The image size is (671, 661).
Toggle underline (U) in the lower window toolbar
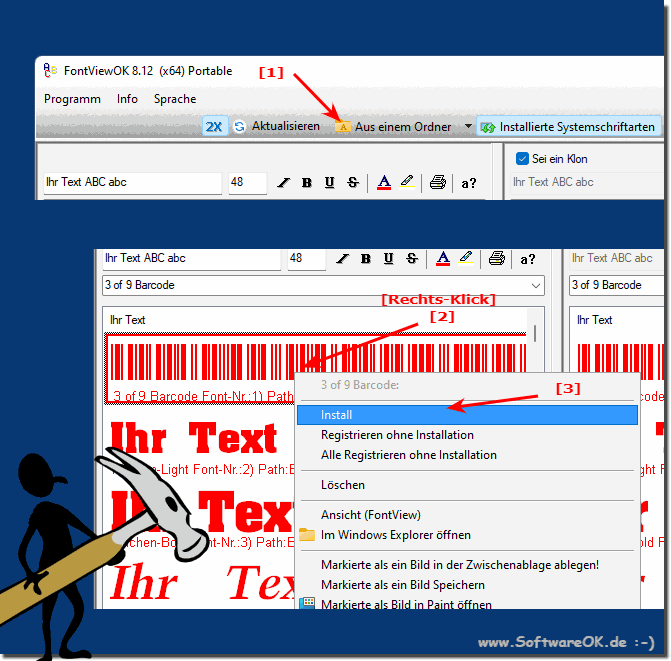[388, 258]
